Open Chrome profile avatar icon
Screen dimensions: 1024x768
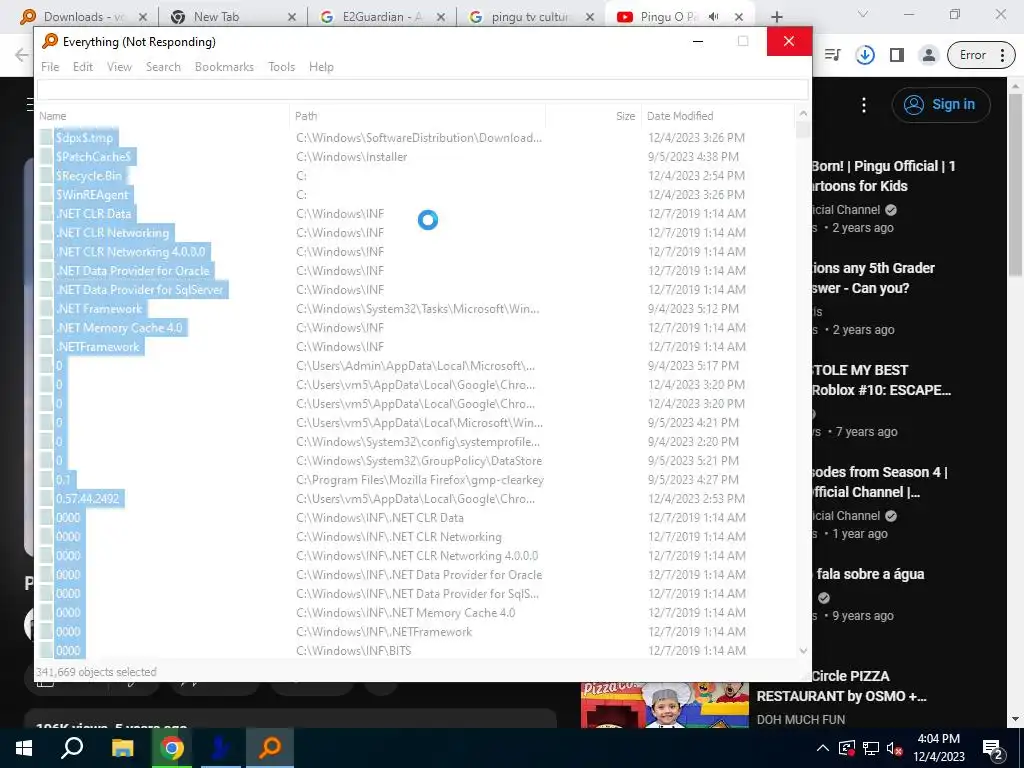(928, 55)
